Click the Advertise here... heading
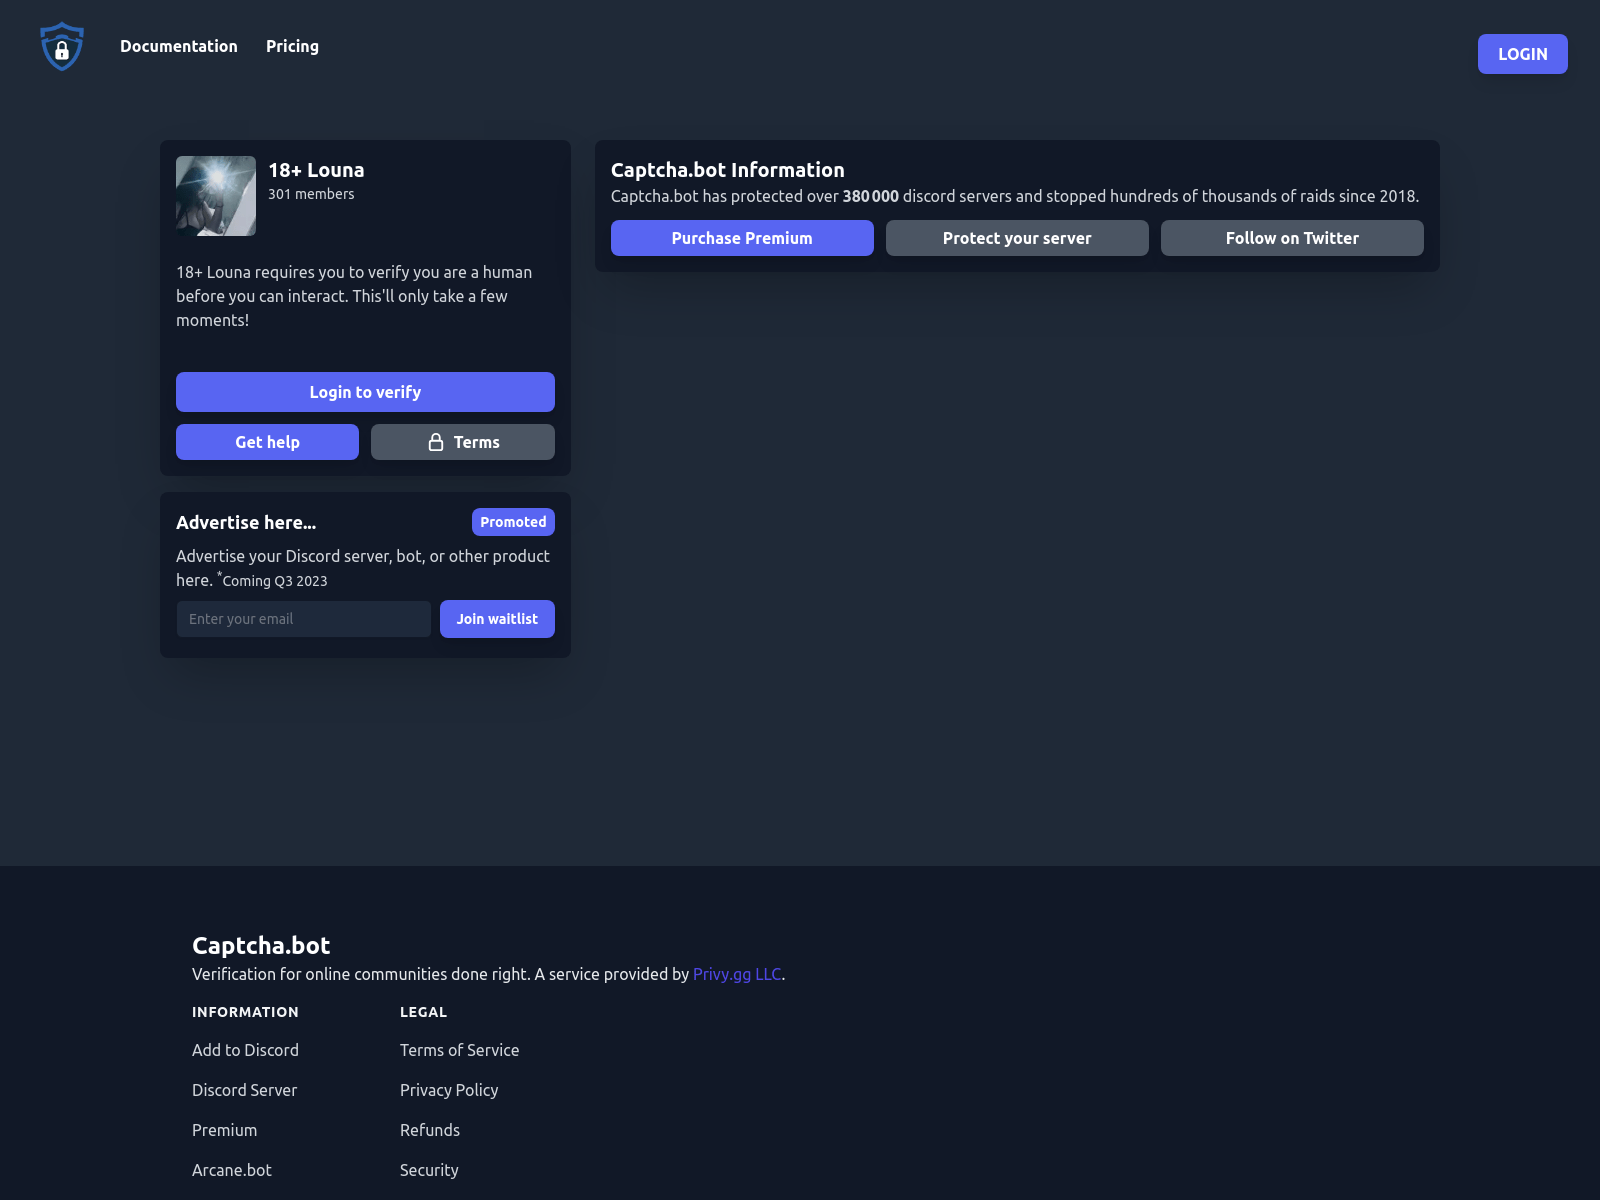 (246, 522)
